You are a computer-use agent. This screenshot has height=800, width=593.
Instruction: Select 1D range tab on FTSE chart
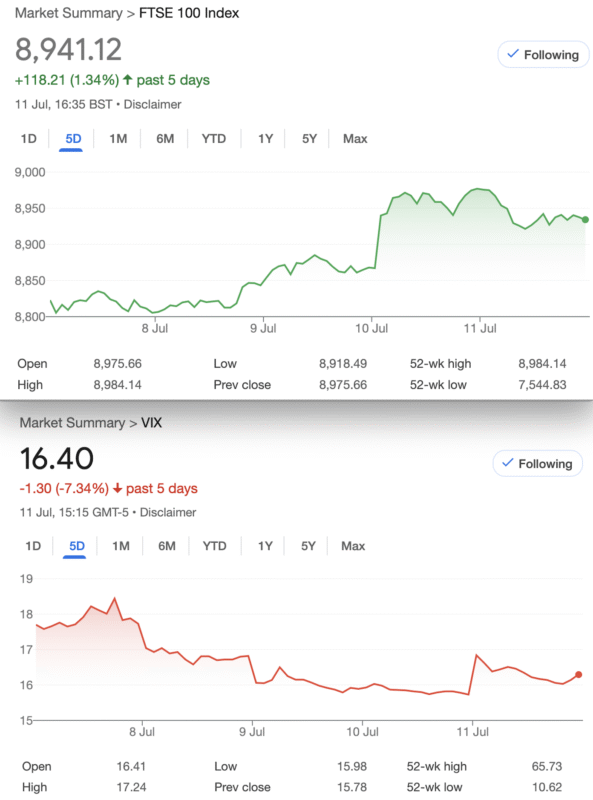pos(29,139)
